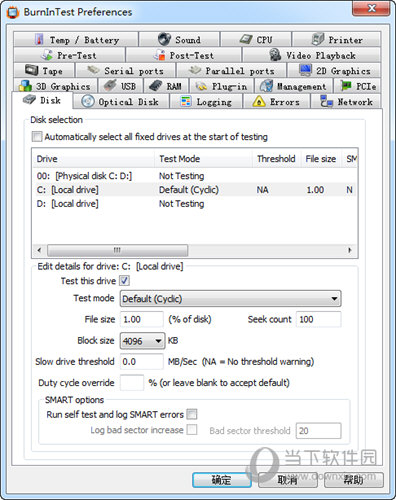
Task: Open the RAM tab
Action: (166, 86)
